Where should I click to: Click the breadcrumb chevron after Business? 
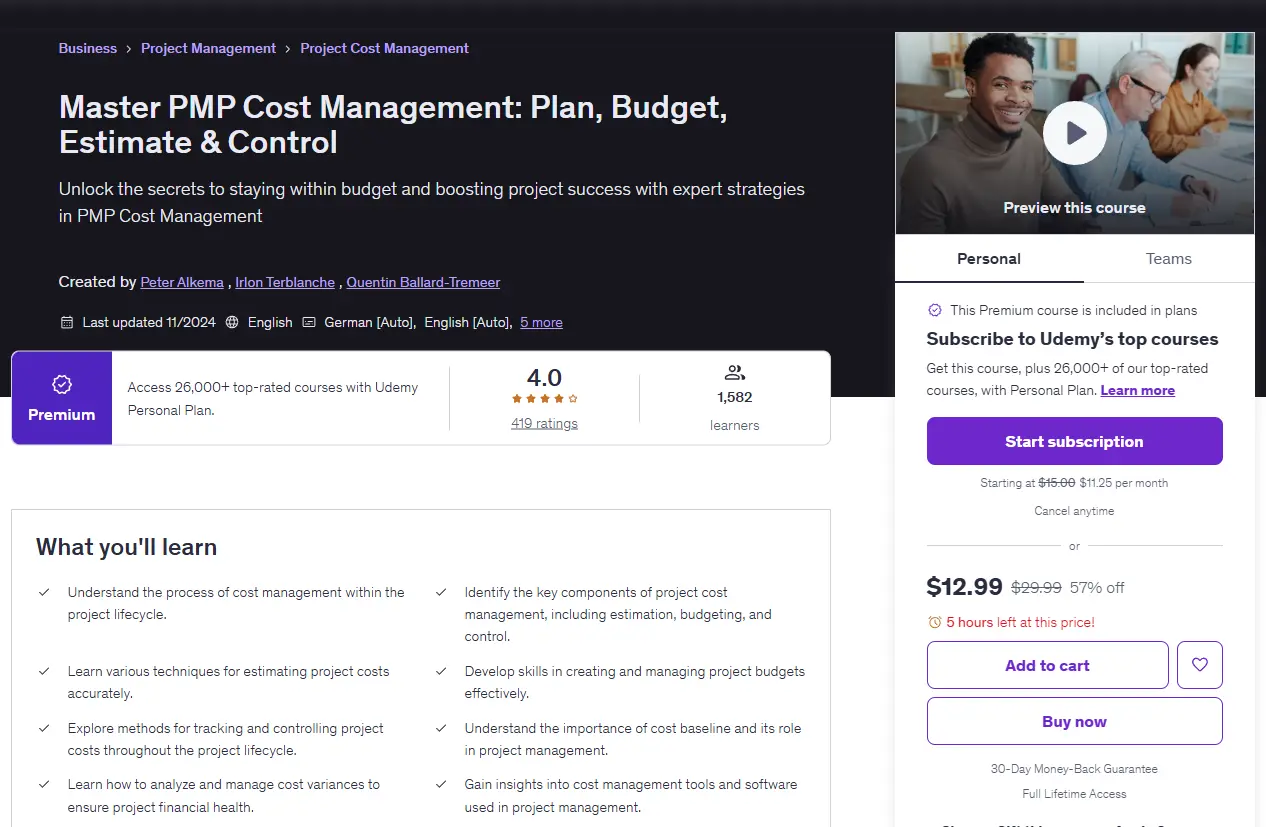click(x=129, y=48)
